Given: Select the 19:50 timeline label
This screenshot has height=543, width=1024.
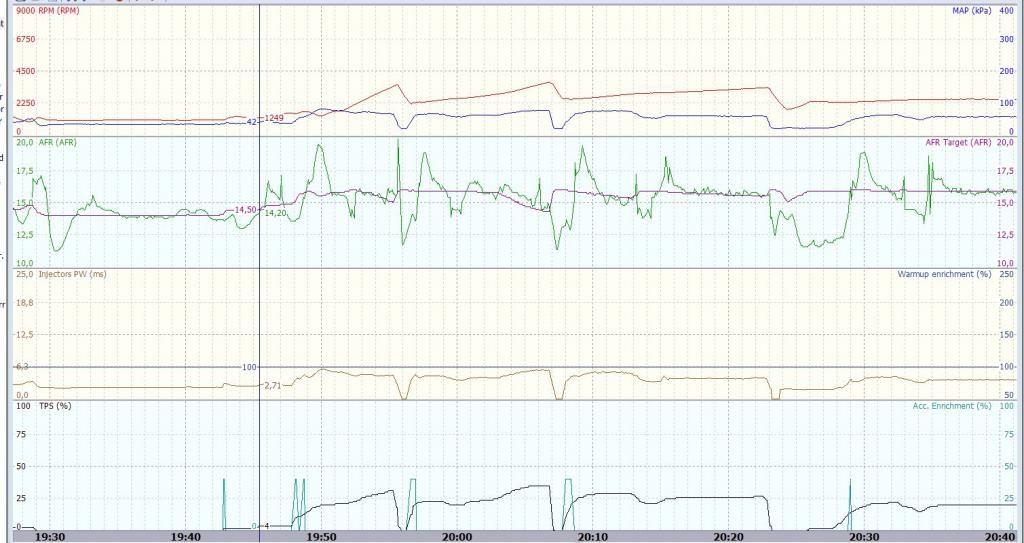Looking at the screenshot, I should (322, 536).
